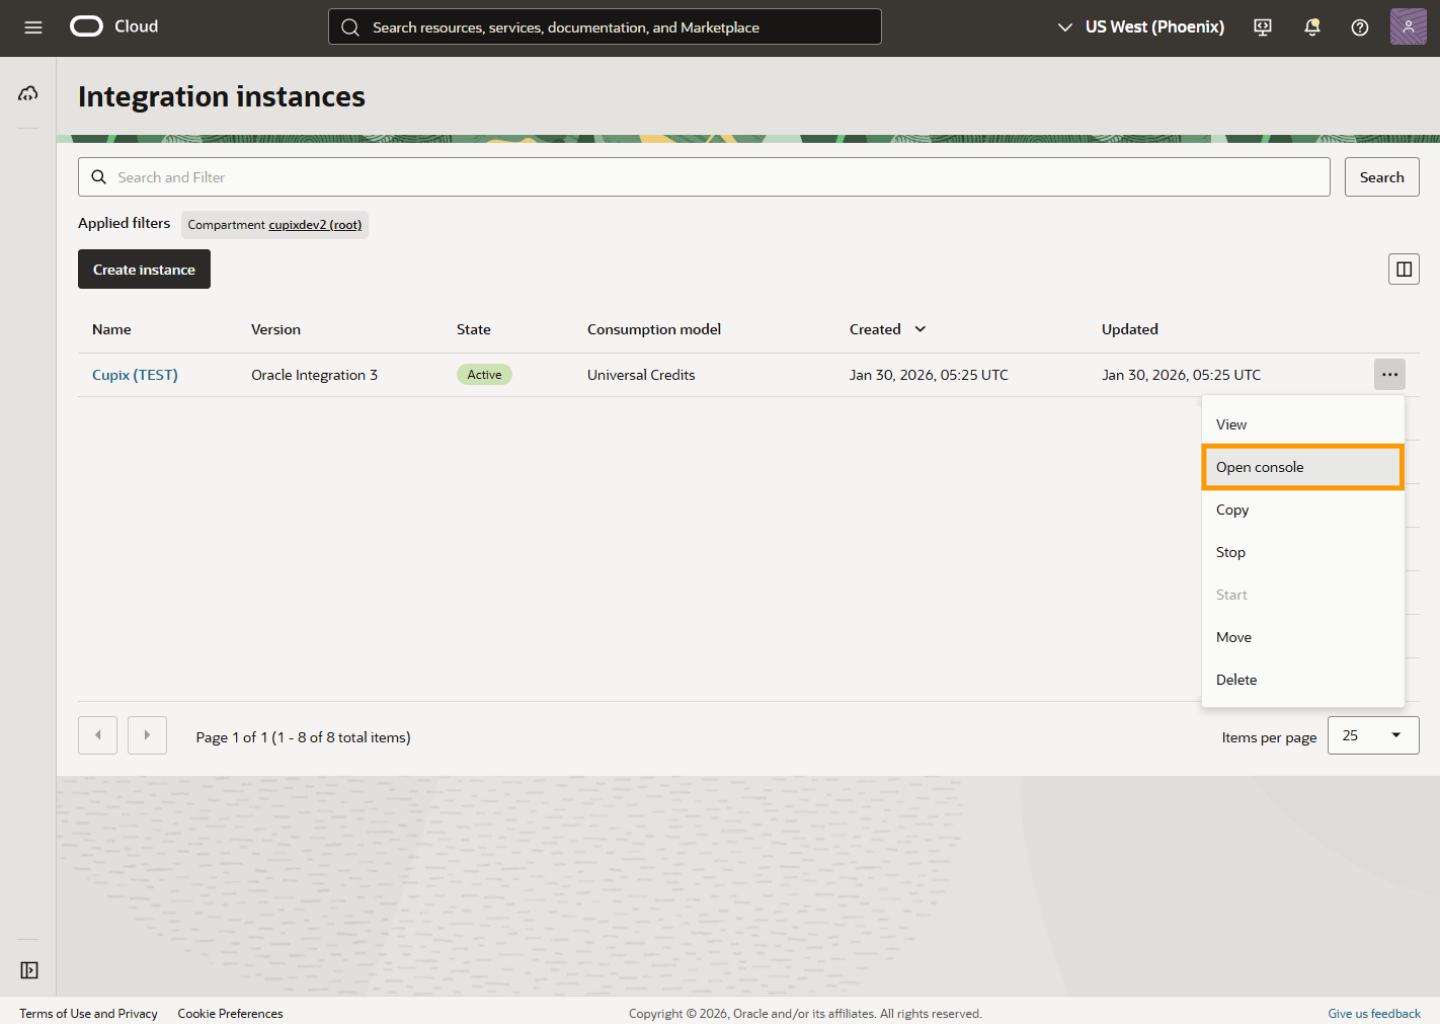Click the Oracle Cloud logo
Image resolution: width=1440 pixels, height=1024 pixels.
[x=114, y=26]
